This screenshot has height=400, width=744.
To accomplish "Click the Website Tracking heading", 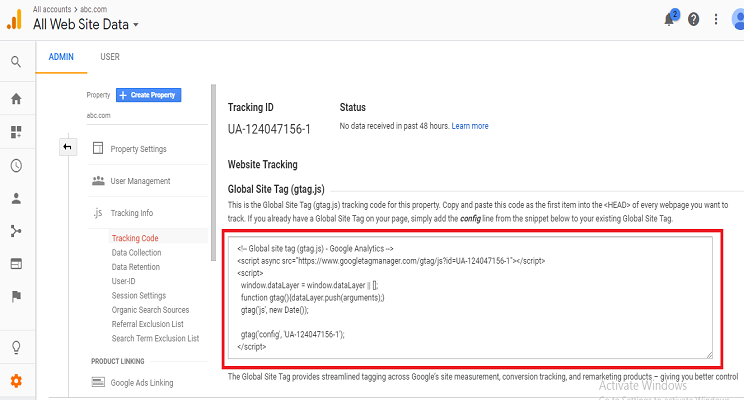I will coord(262,165).
